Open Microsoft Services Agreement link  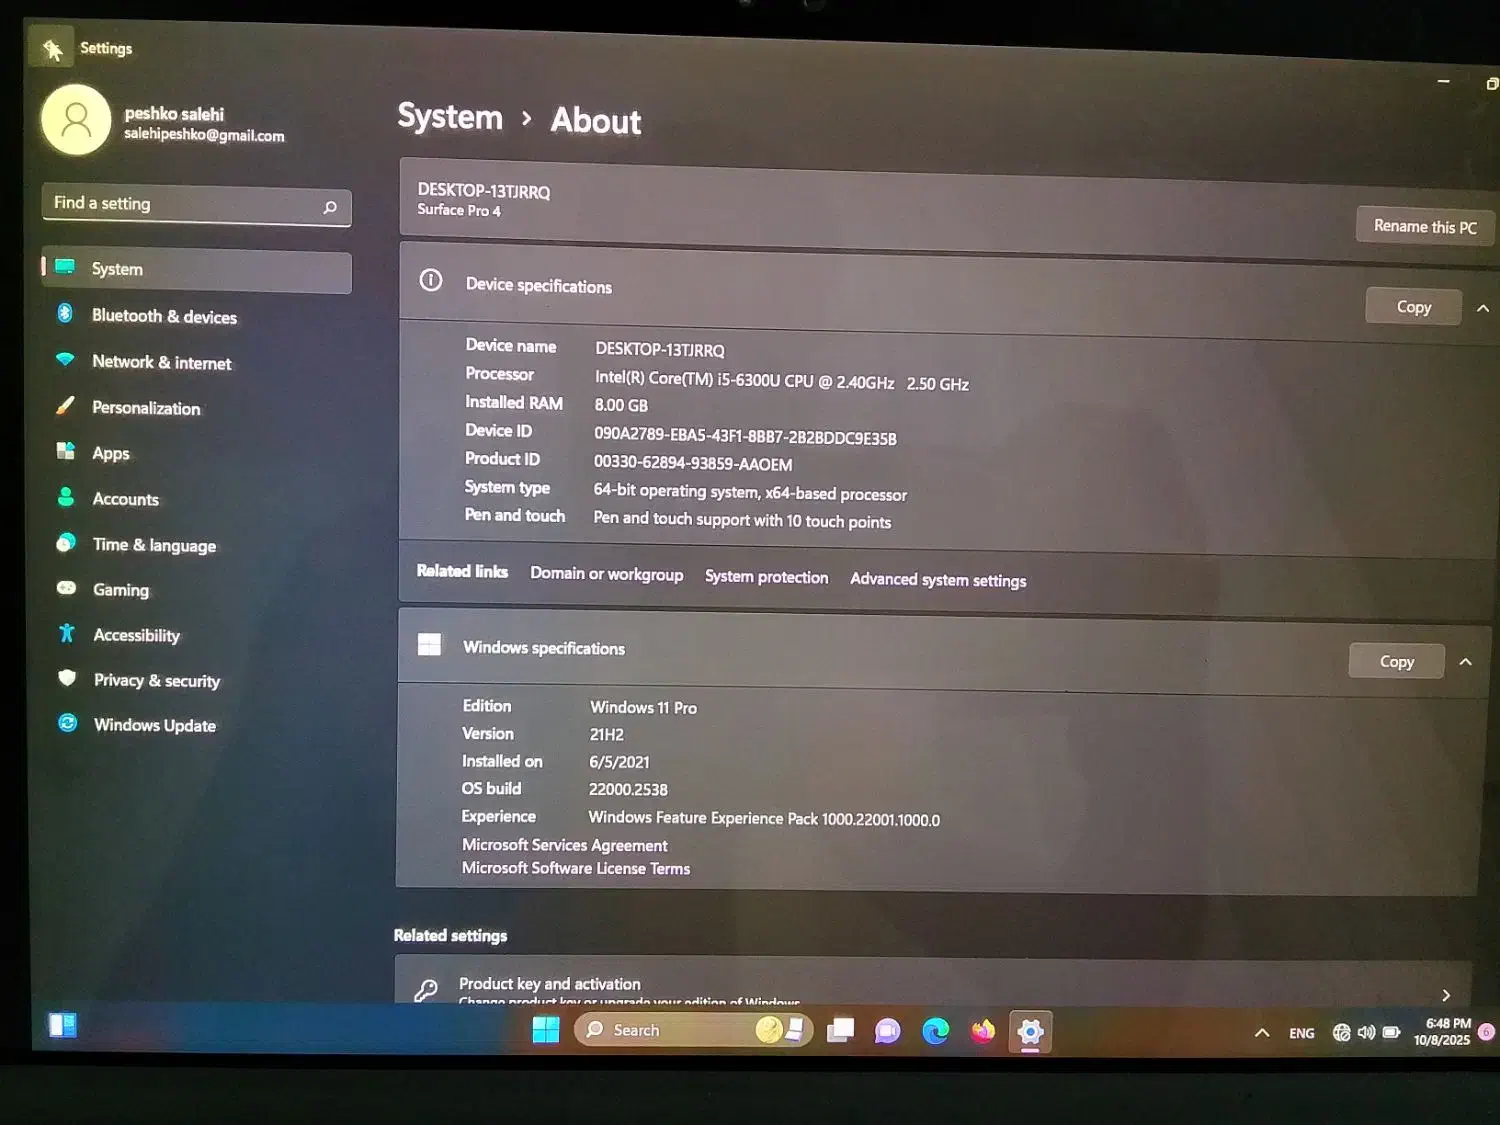[x=565, y=845]
